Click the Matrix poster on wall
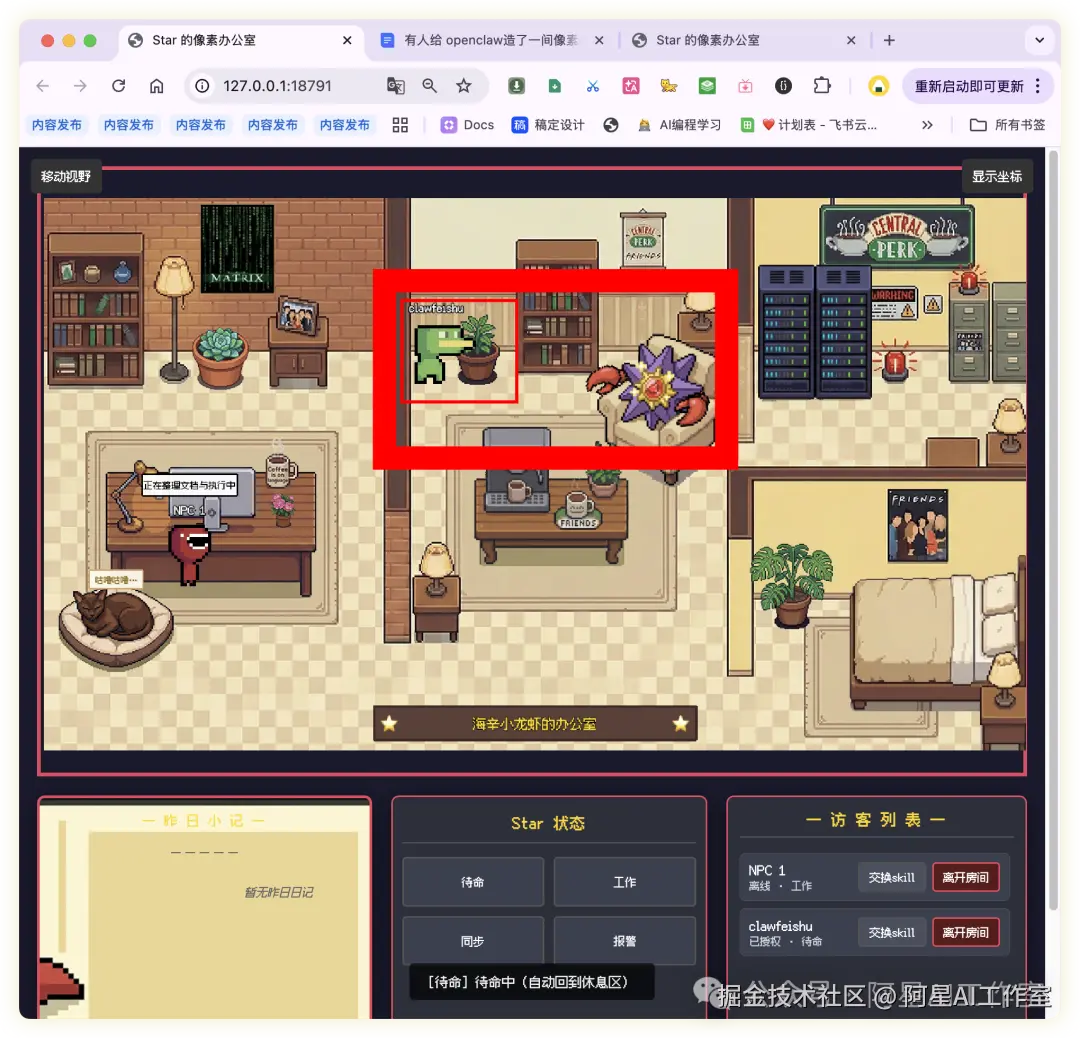The height and width of the screenshot is (1038, 1080). click(237, 248)
